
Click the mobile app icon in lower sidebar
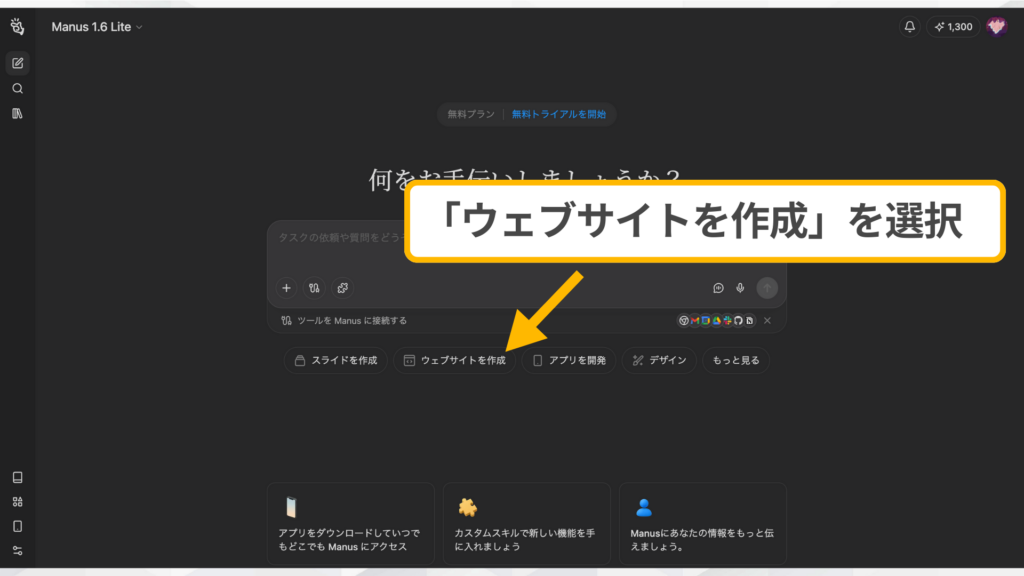pos(17,525)
